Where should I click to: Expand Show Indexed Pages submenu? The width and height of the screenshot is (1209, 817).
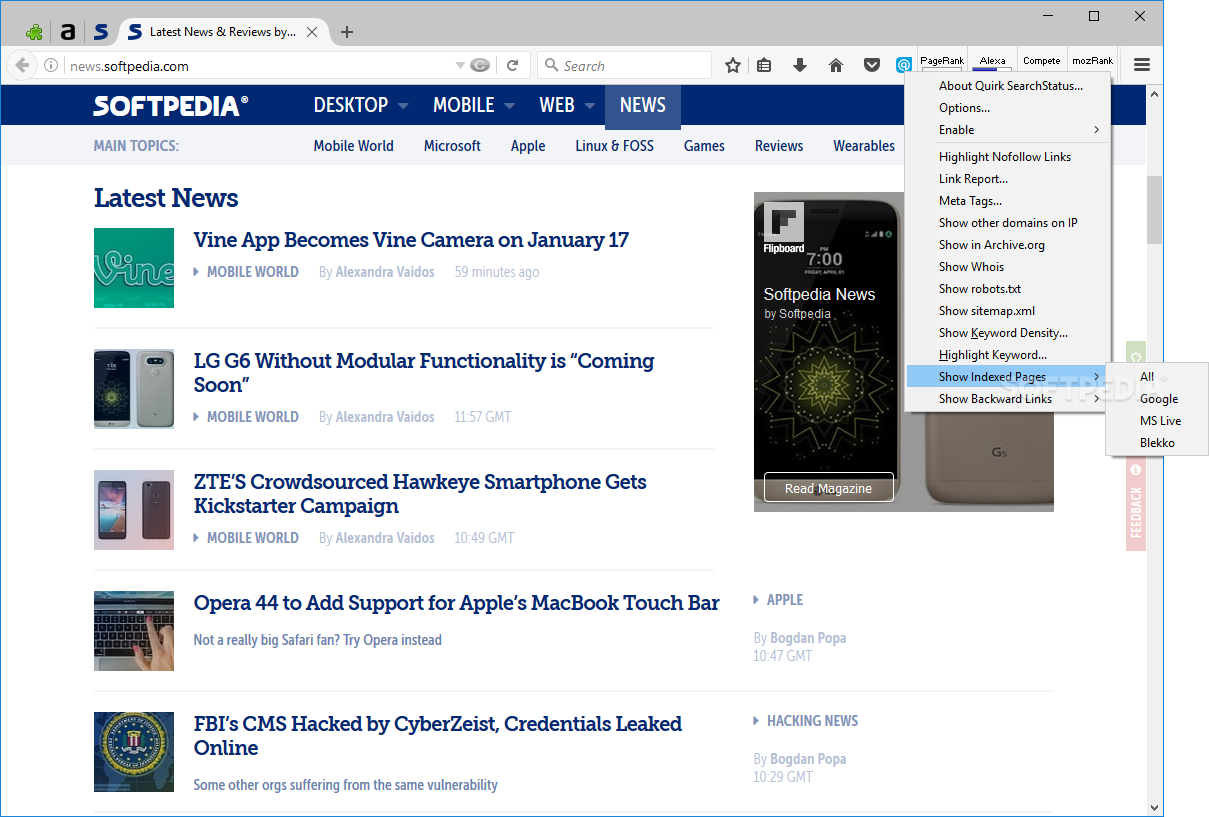point(1008,377)
